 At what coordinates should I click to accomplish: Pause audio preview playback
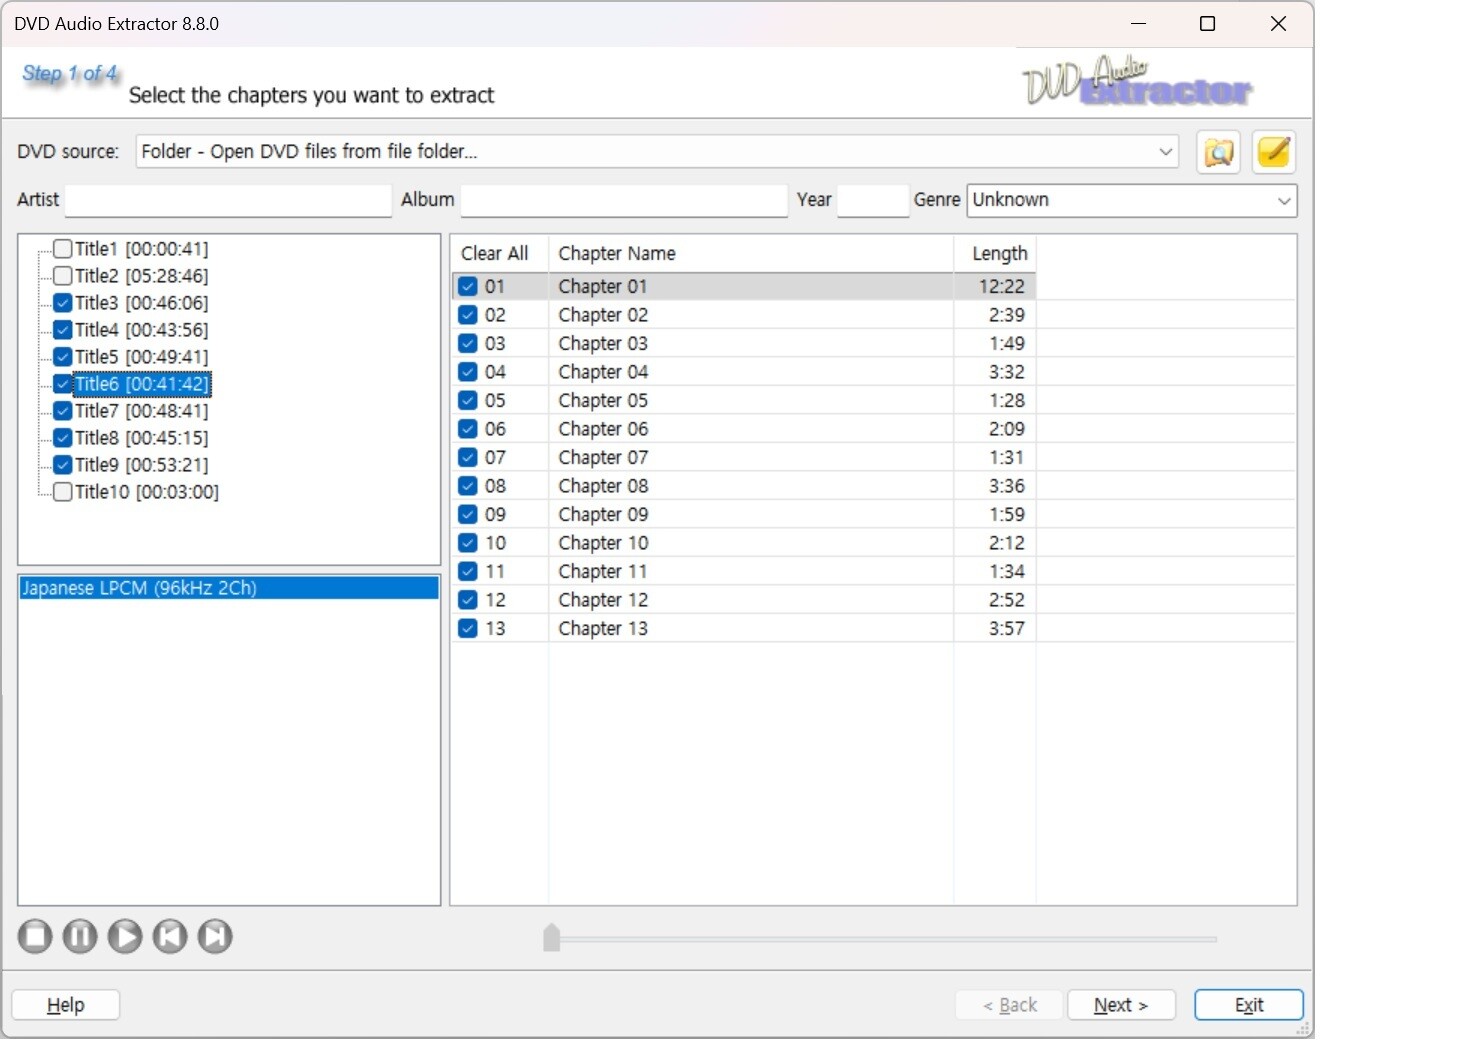pos(80,936)
